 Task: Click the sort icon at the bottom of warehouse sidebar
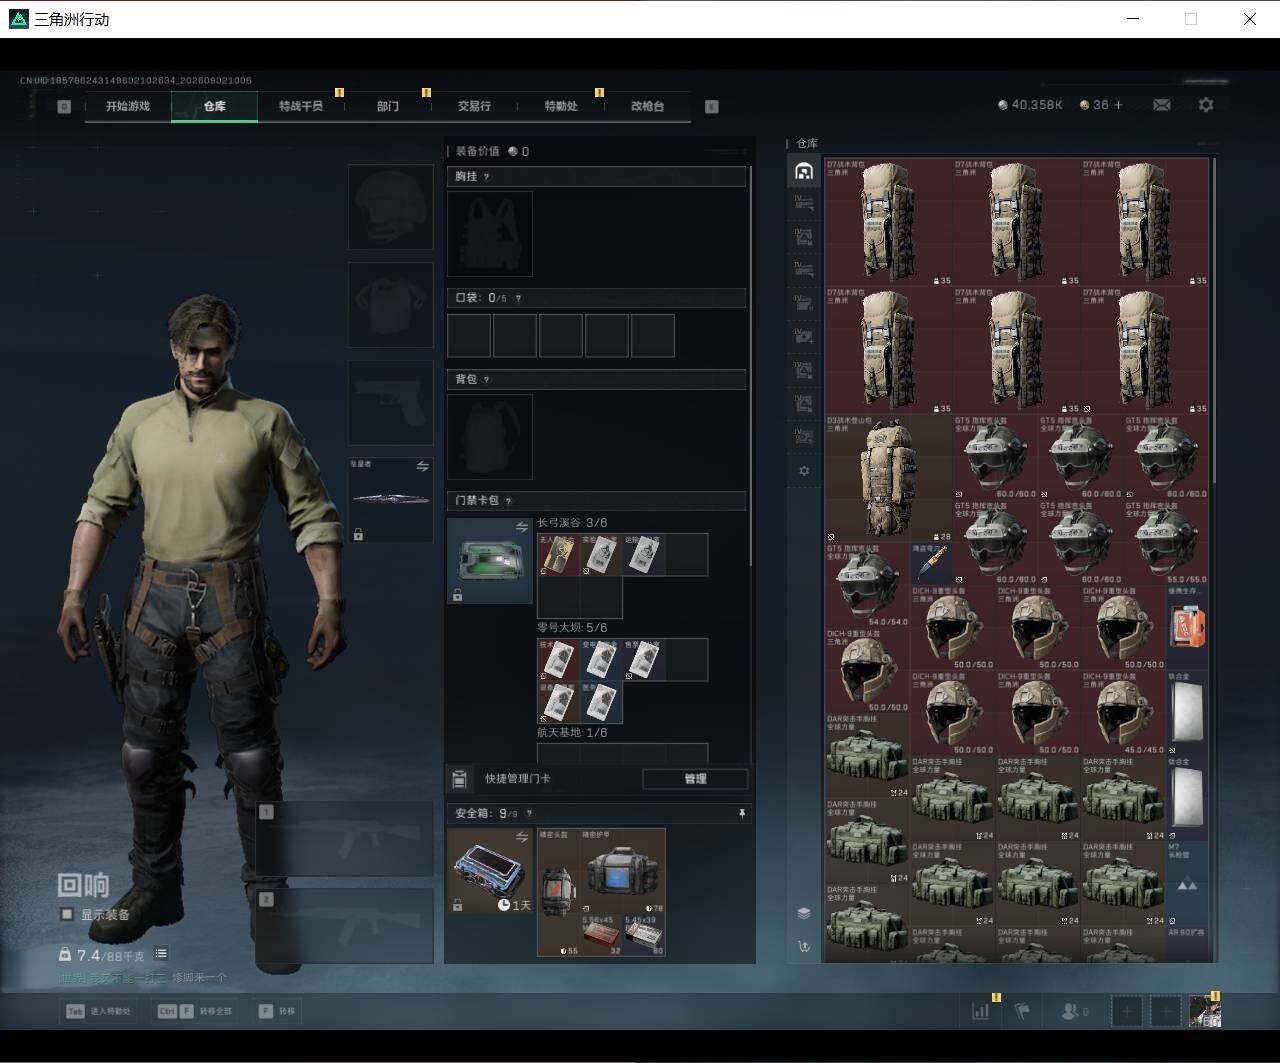click(x=804, y=946)
